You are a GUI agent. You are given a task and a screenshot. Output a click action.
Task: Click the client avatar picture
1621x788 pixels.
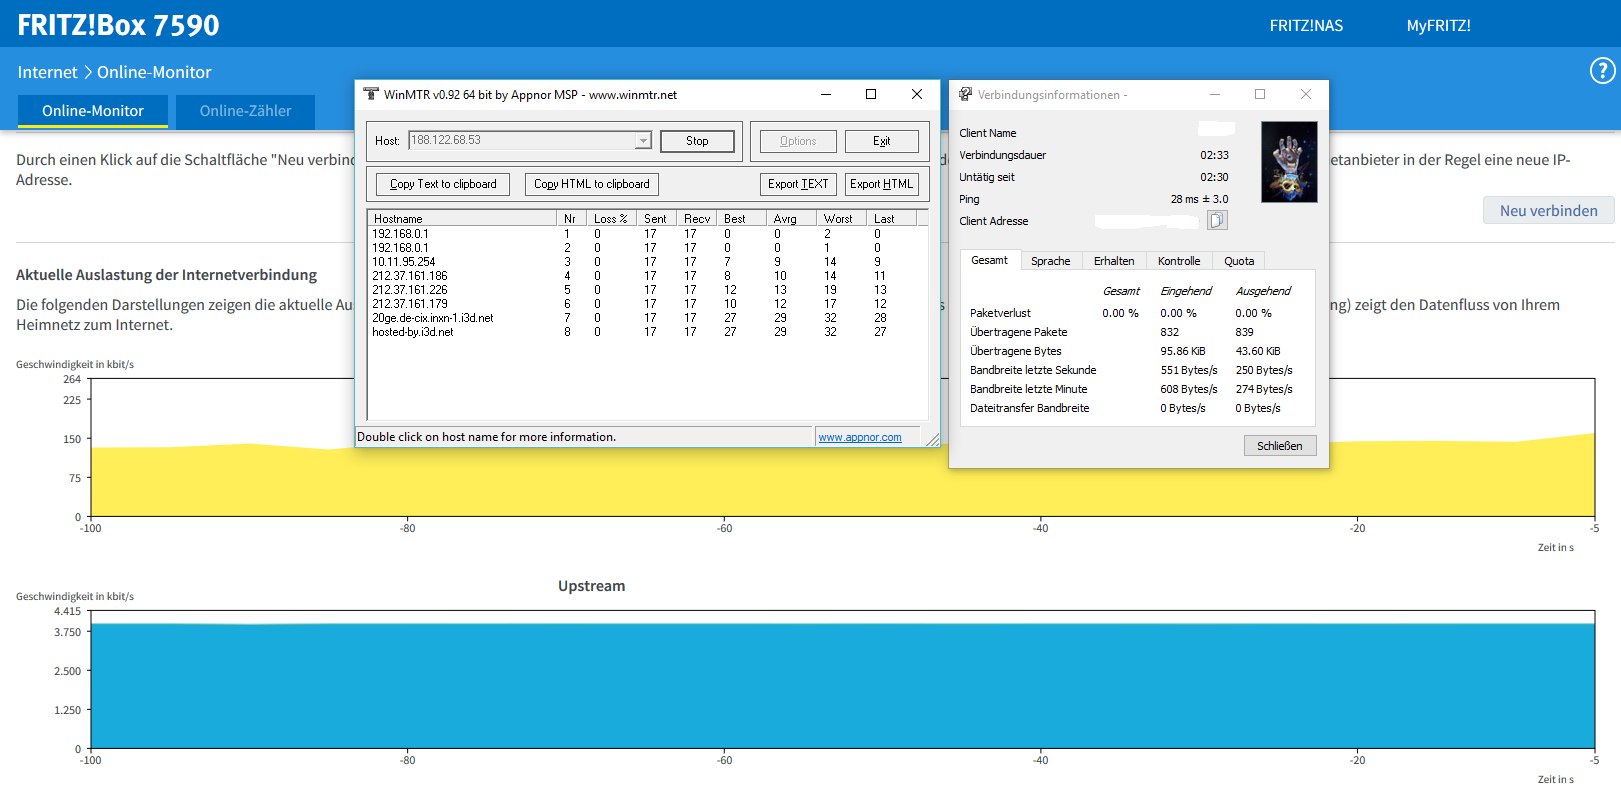pyautogui.click(x=1289, y=162)
